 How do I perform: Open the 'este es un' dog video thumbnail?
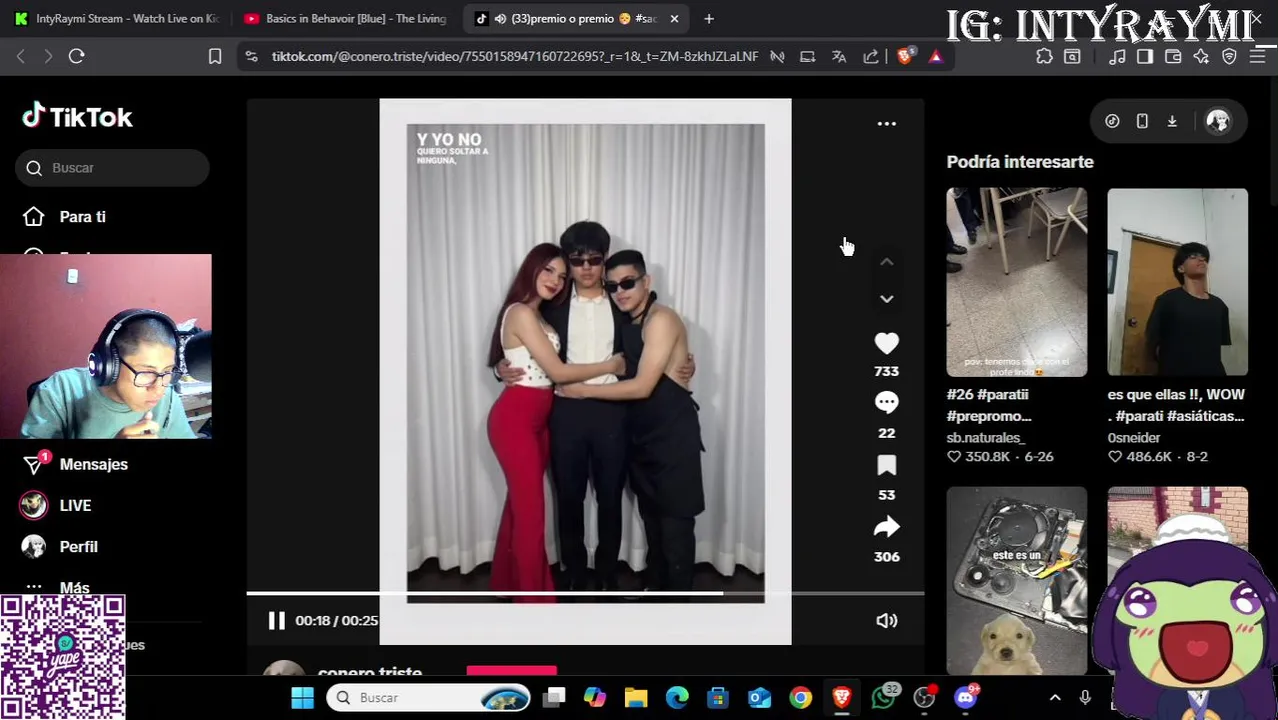[1016, 580]
